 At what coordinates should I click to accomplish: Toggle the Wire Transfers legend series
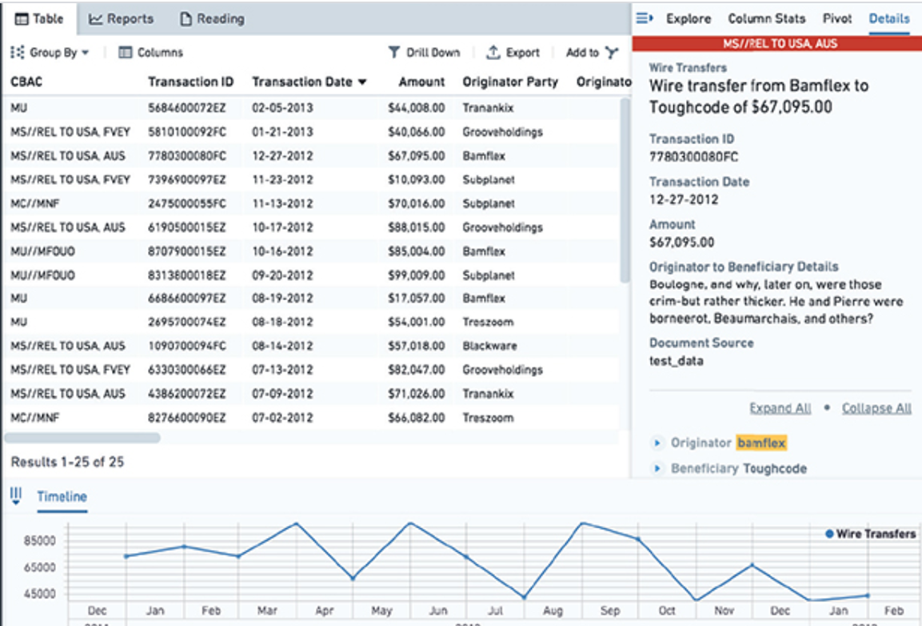[870, 534]
